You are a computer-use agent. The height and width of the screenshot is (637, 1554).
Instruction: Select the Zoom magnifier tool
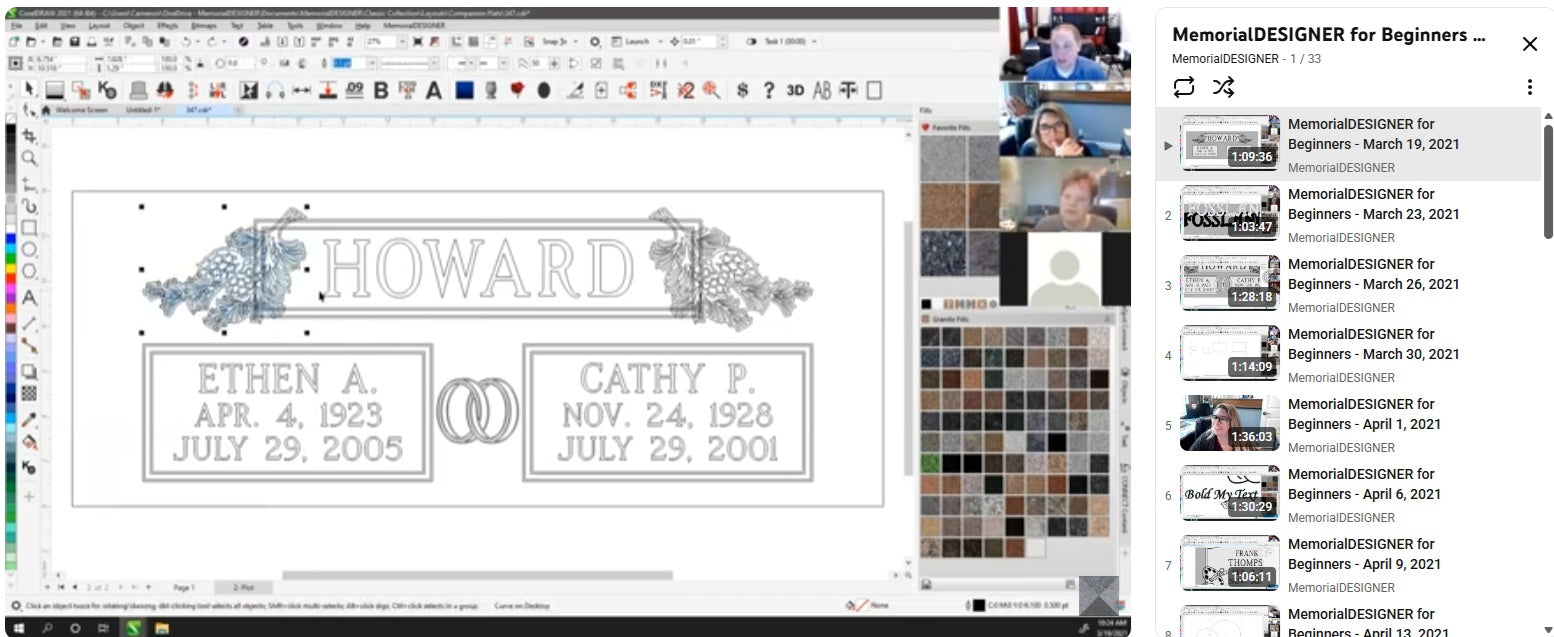29,158
